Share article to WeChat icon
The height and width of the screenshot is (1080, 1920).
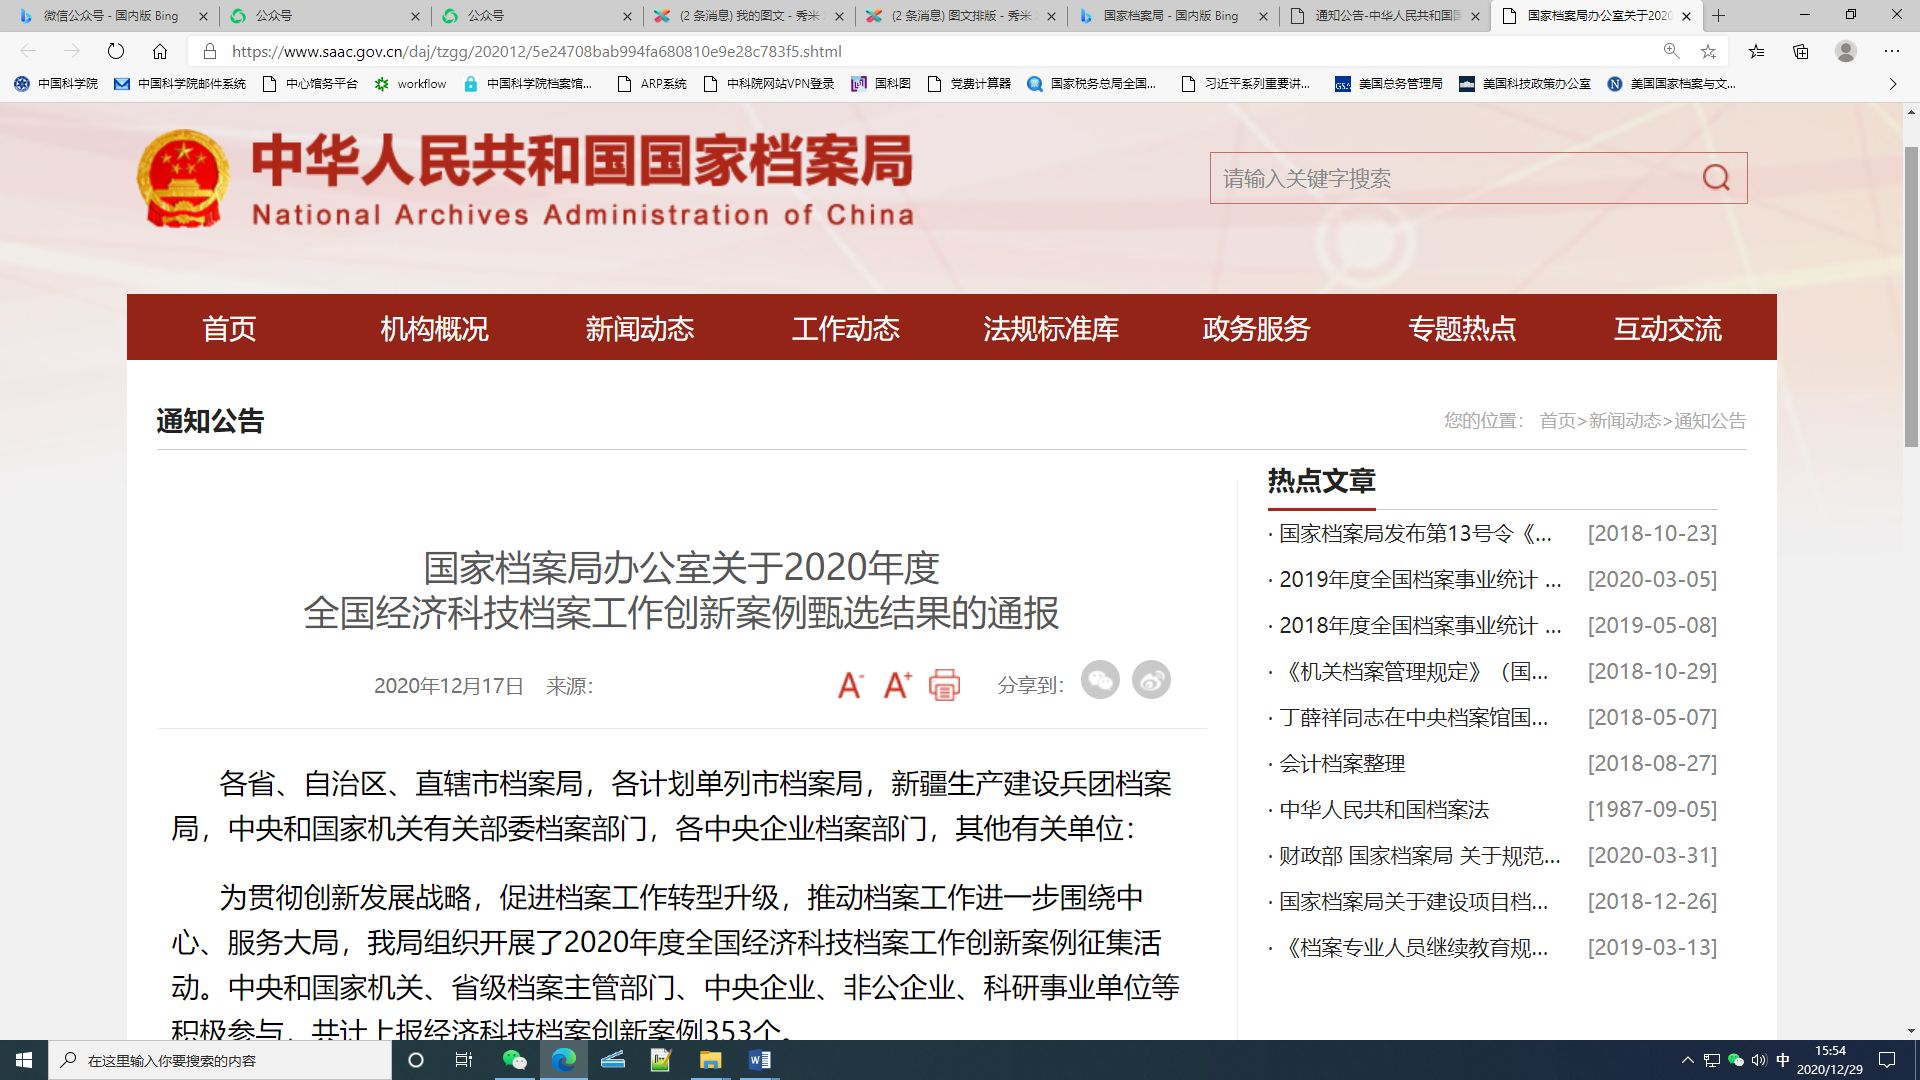pos(1100,680)
